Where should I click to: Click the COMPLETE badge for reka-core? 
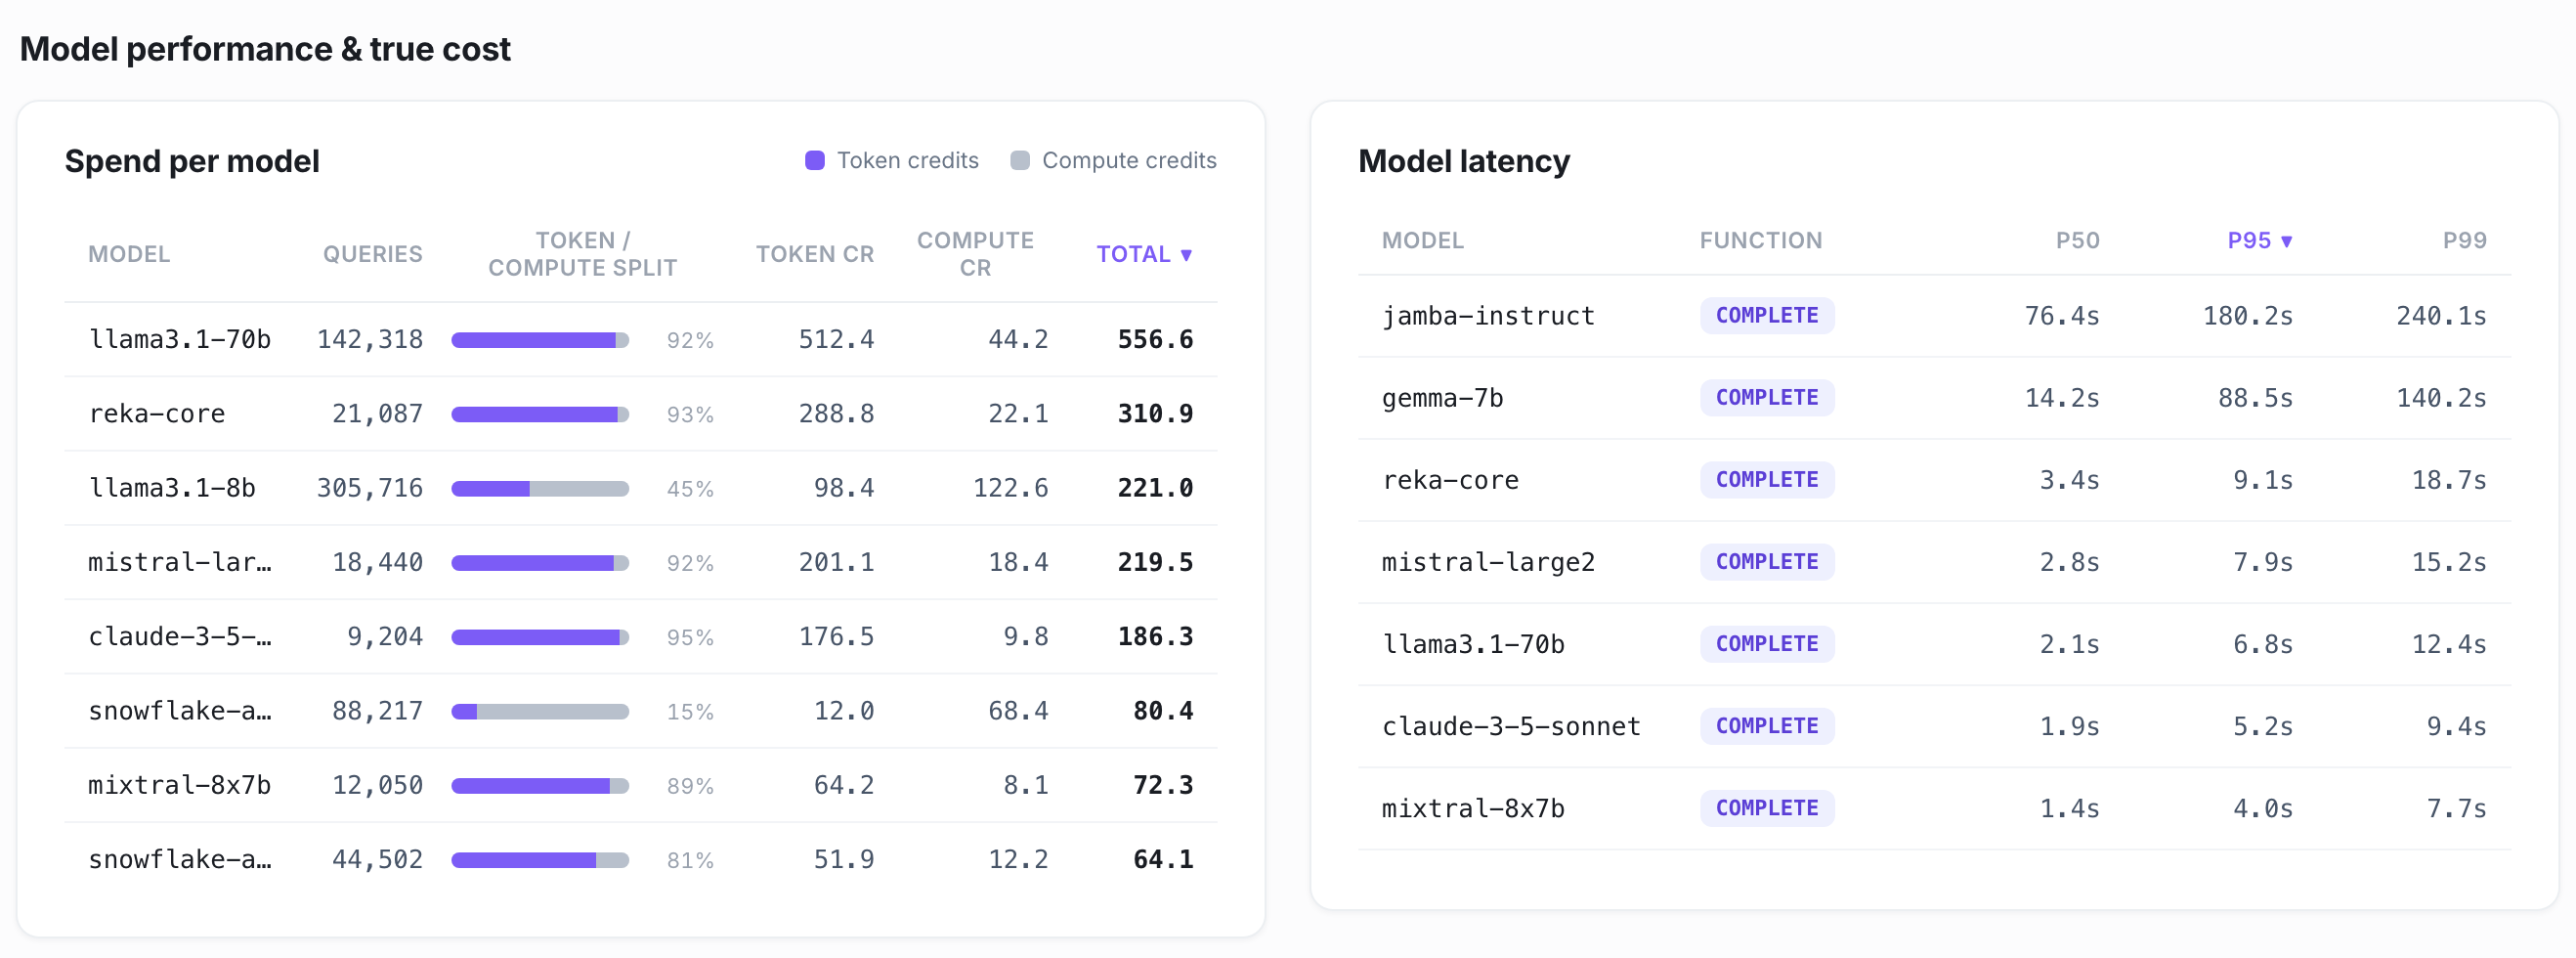click(x=1767, y=479)
